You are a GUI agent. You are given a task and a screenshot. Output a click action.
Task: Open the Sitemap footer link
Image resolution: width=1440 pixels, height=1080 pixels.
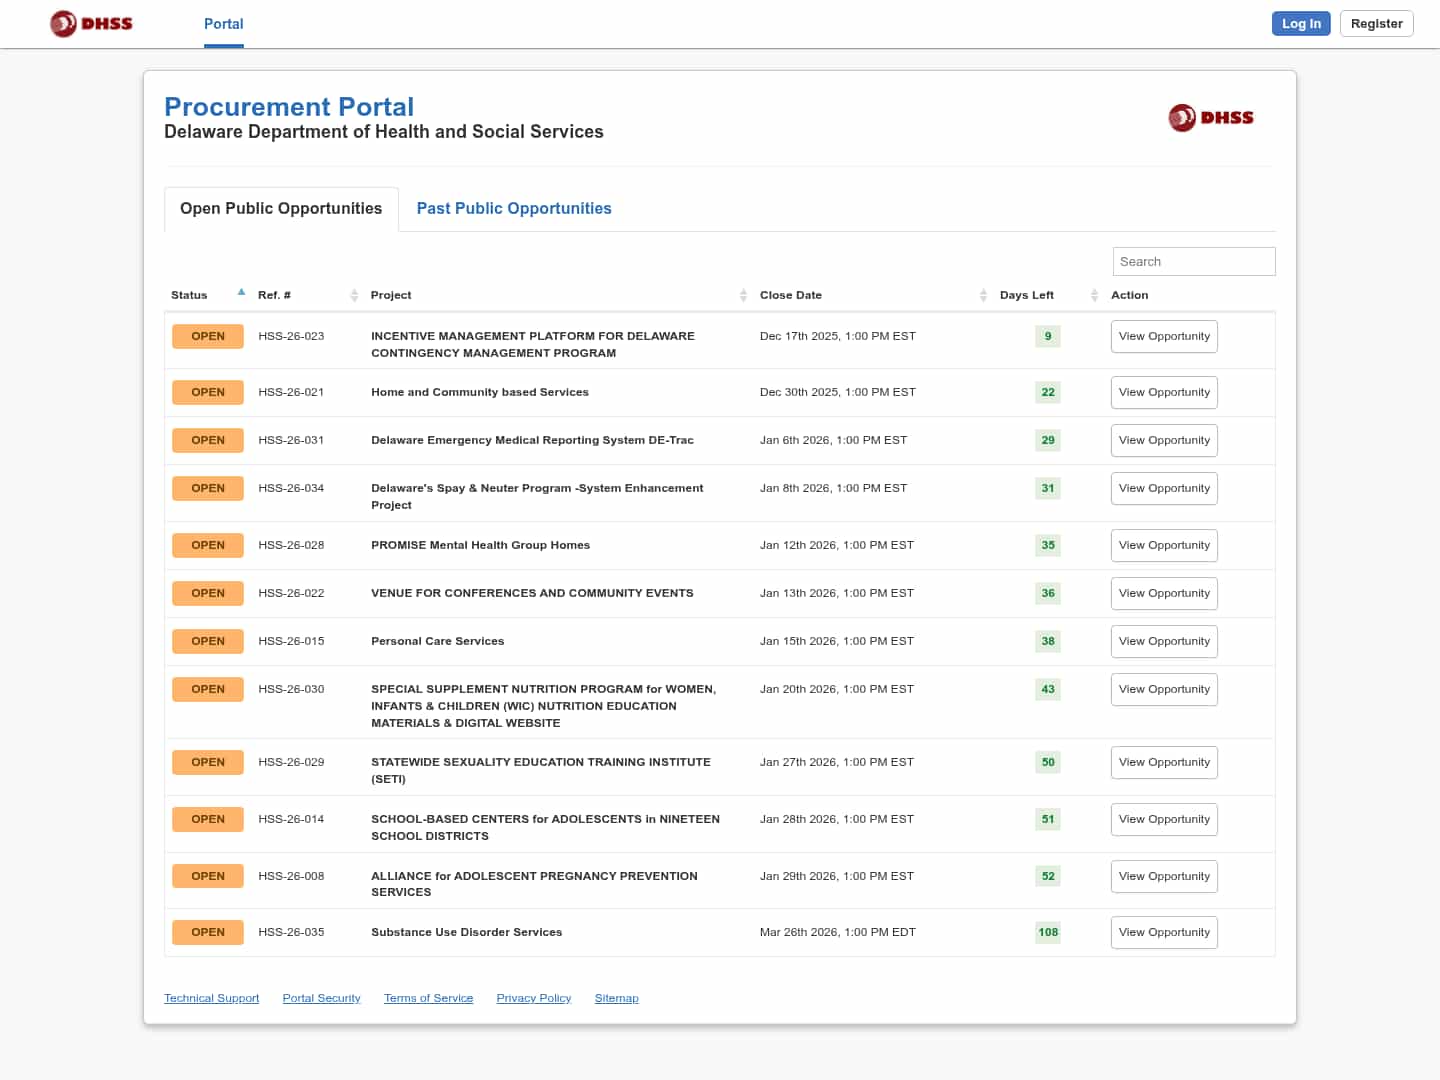pos(616,998)
